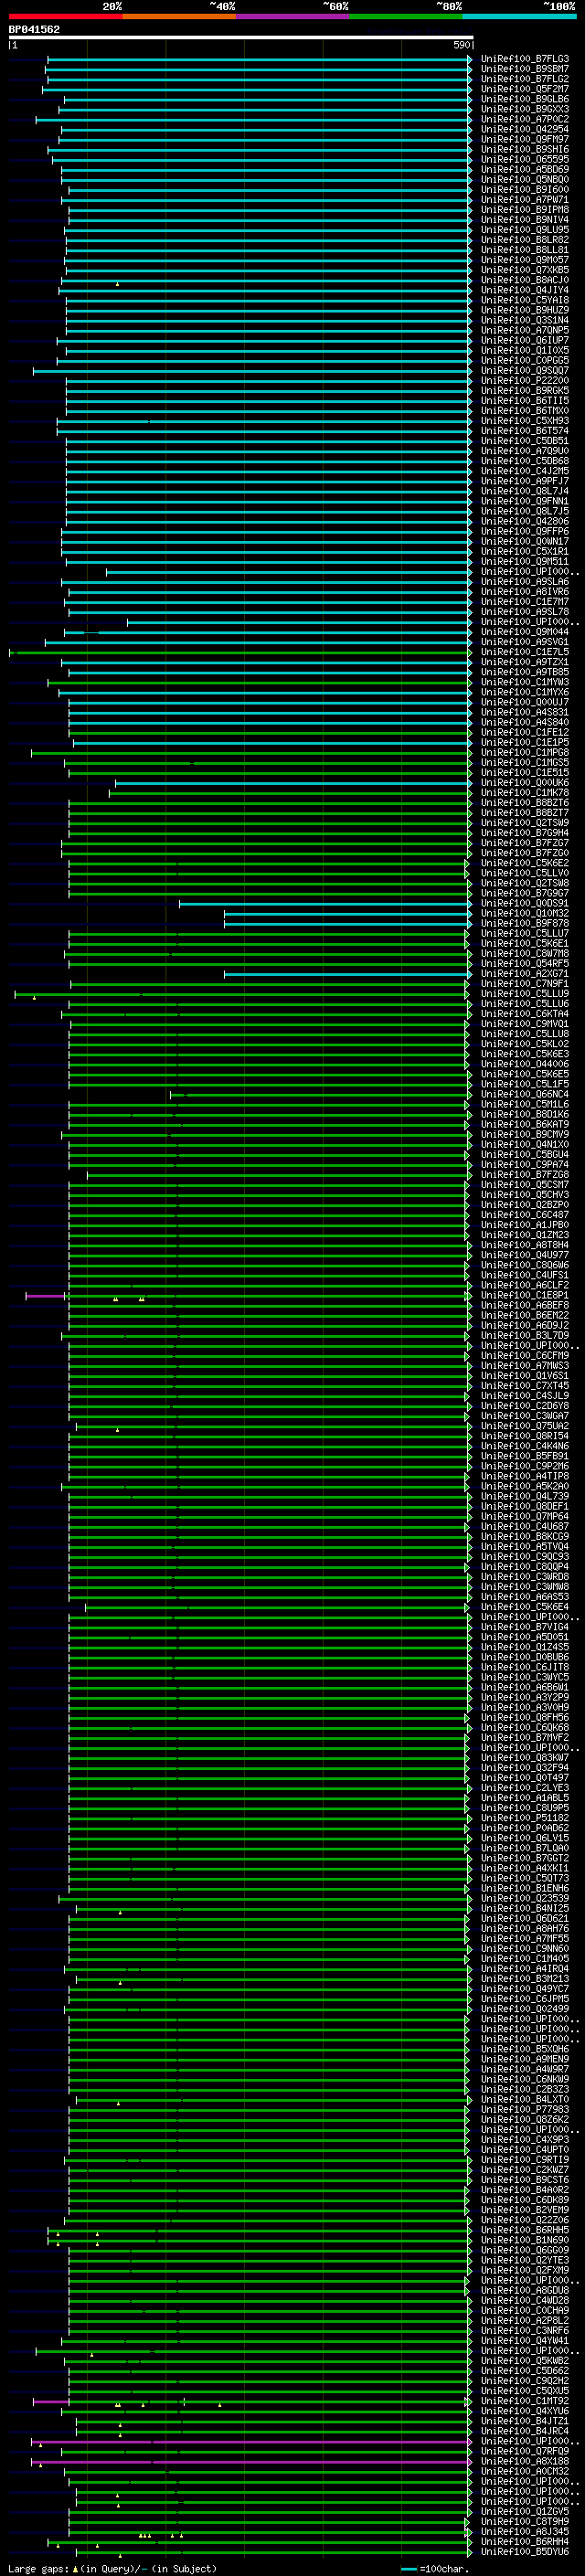Select hit label UniRef100_Q75UA2
Screen dimensions: 585x2576
click(x=524, y=1427)
